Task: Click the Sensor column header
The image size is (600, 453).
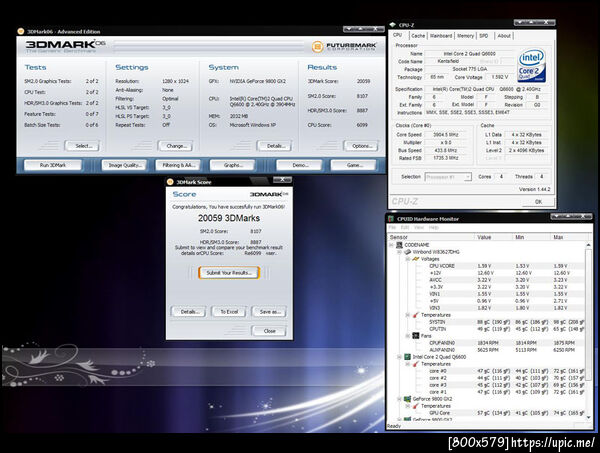Action: pyautogui.click(x=431, y=237)
